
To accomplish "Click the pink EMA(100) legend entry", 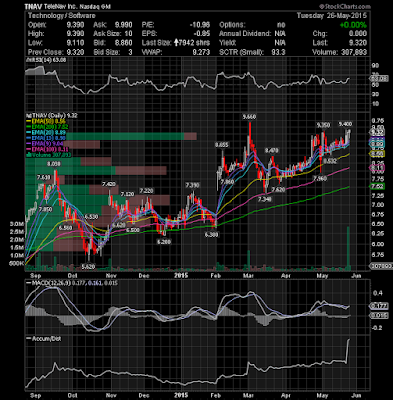I will click(48, 149).
